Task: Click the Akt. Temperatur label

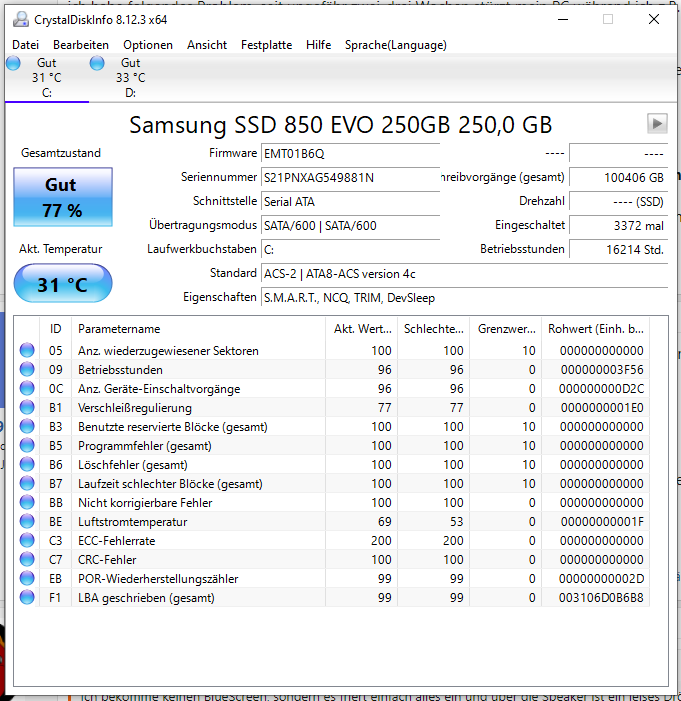Action: pos(61,249)
